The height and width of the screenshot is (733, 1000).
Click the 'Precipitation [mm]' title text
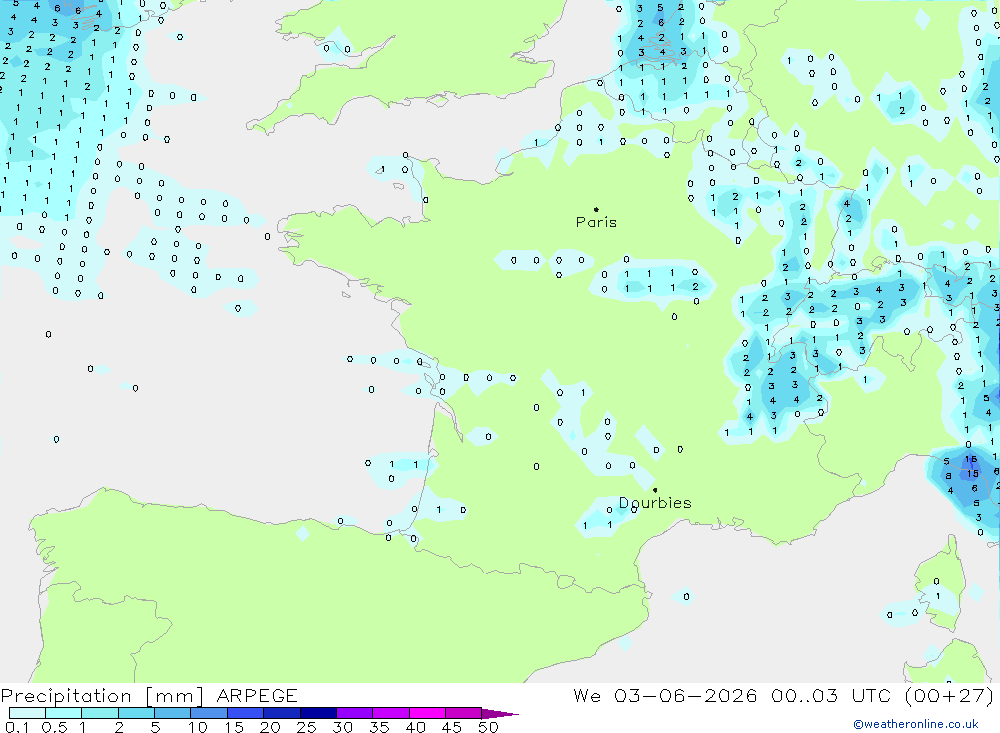[x=102, y=696]
